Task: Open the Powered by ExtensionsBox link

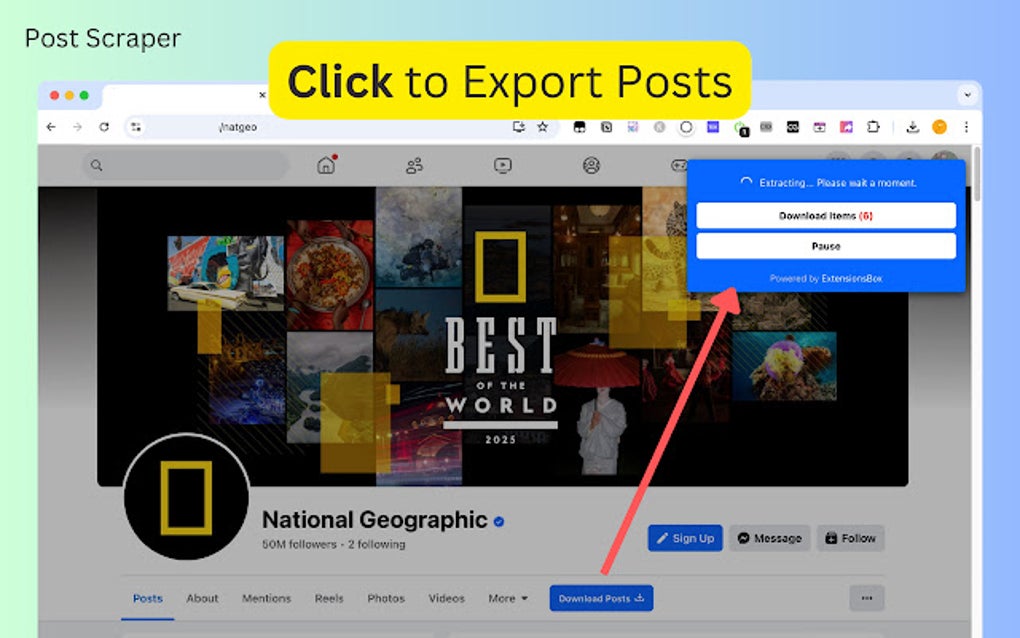Action: click(x=826, y=277)
